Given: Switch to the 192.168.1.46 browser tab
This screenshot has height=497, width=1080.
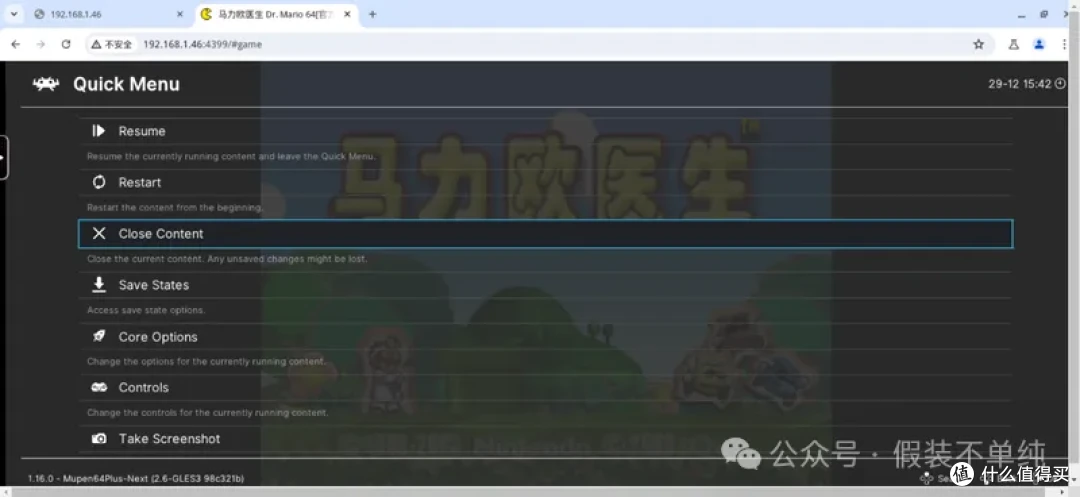Looking at the screenshot, I should click(109, 14).
